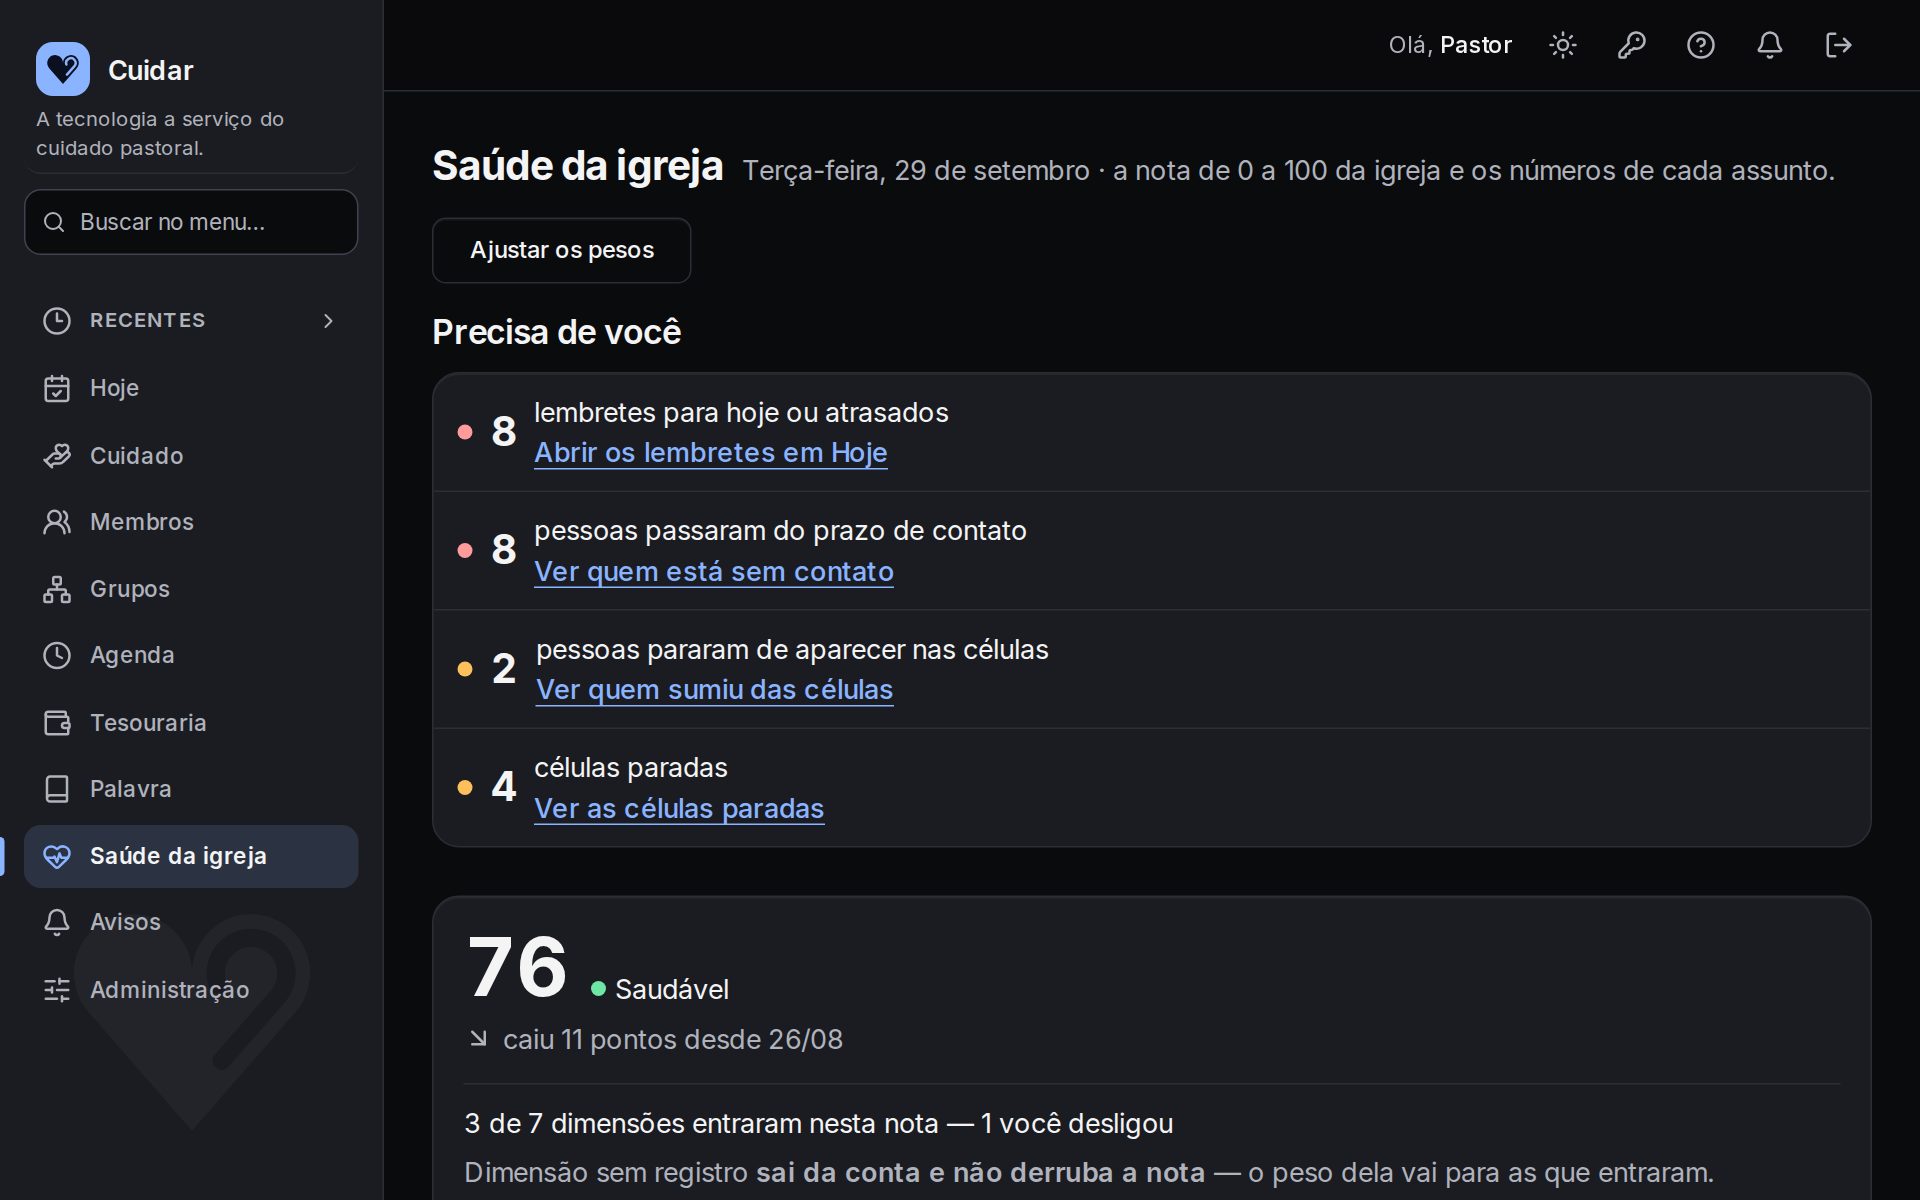Screen dimensions: 1920x1200
Task: Open Avisos menu entry
Action: pyautogui.click(x=191, y=922)
